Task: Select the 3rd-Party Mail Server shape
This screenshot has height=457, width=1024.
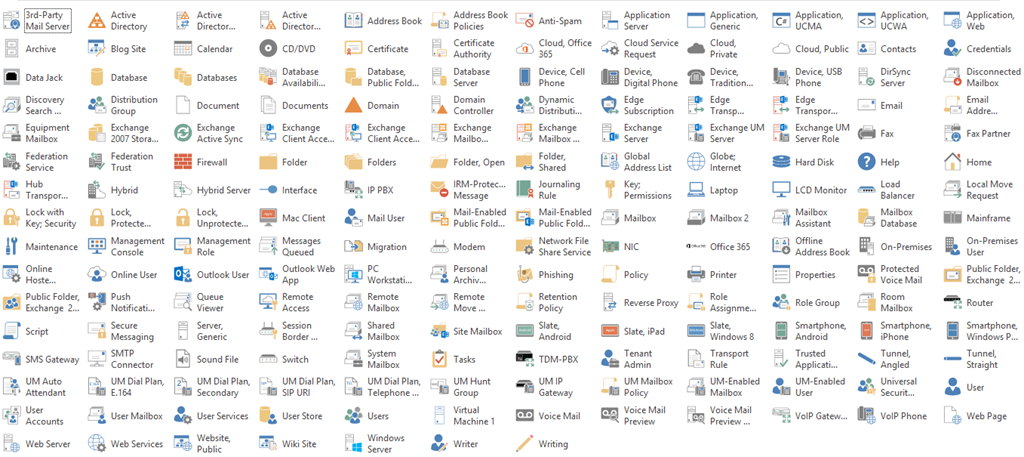Action: [12, 21]
